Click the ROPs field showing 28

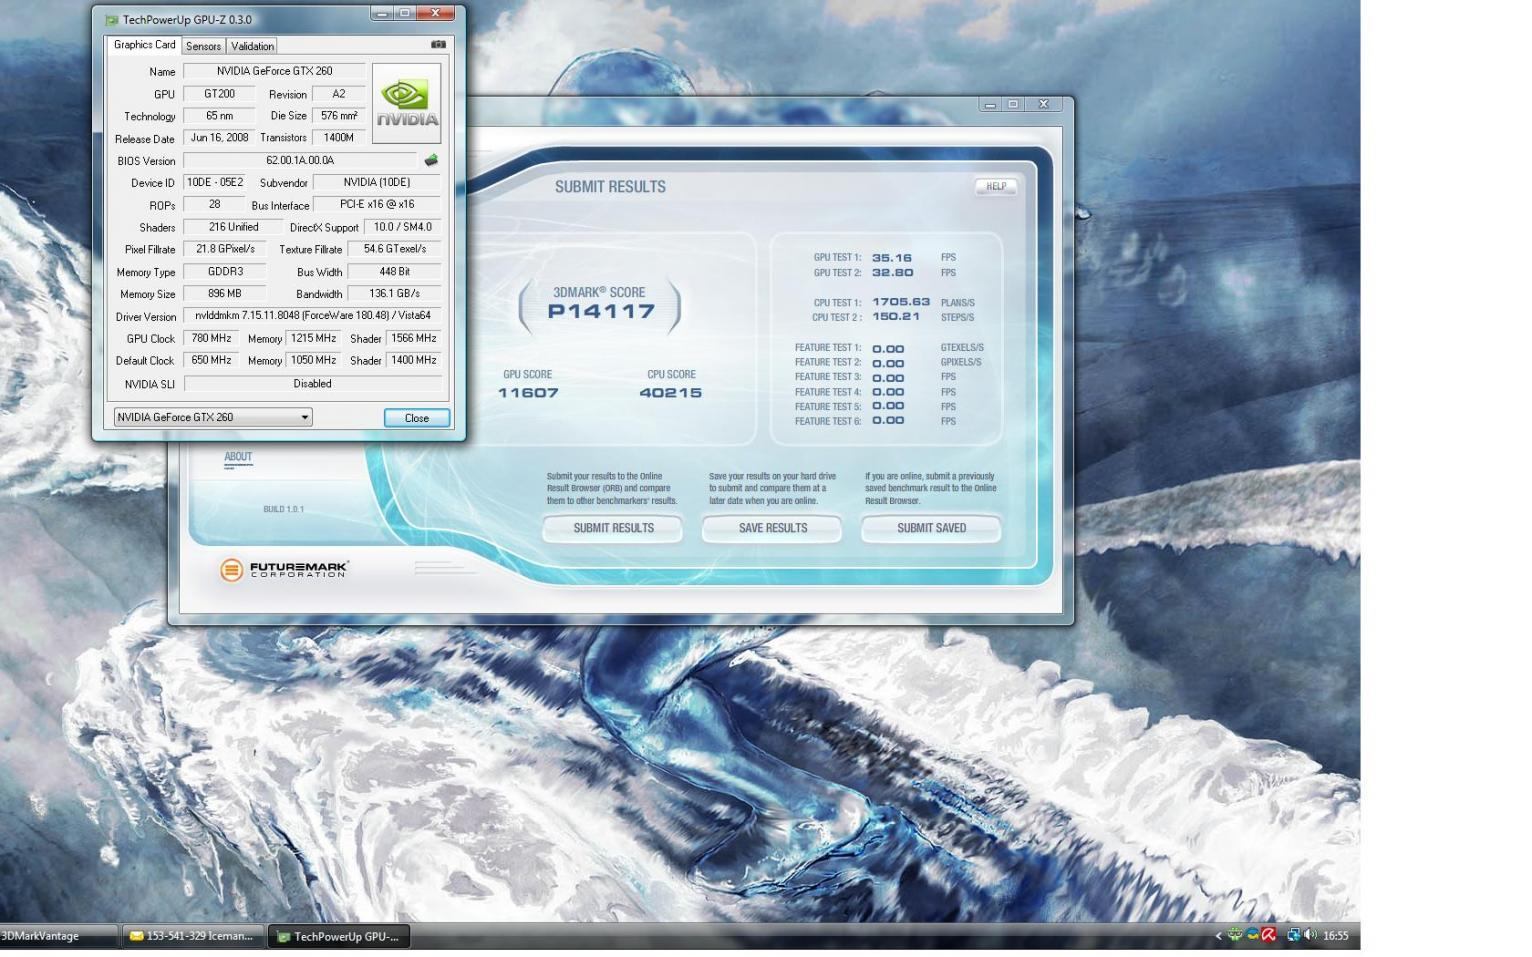(214, 204)
